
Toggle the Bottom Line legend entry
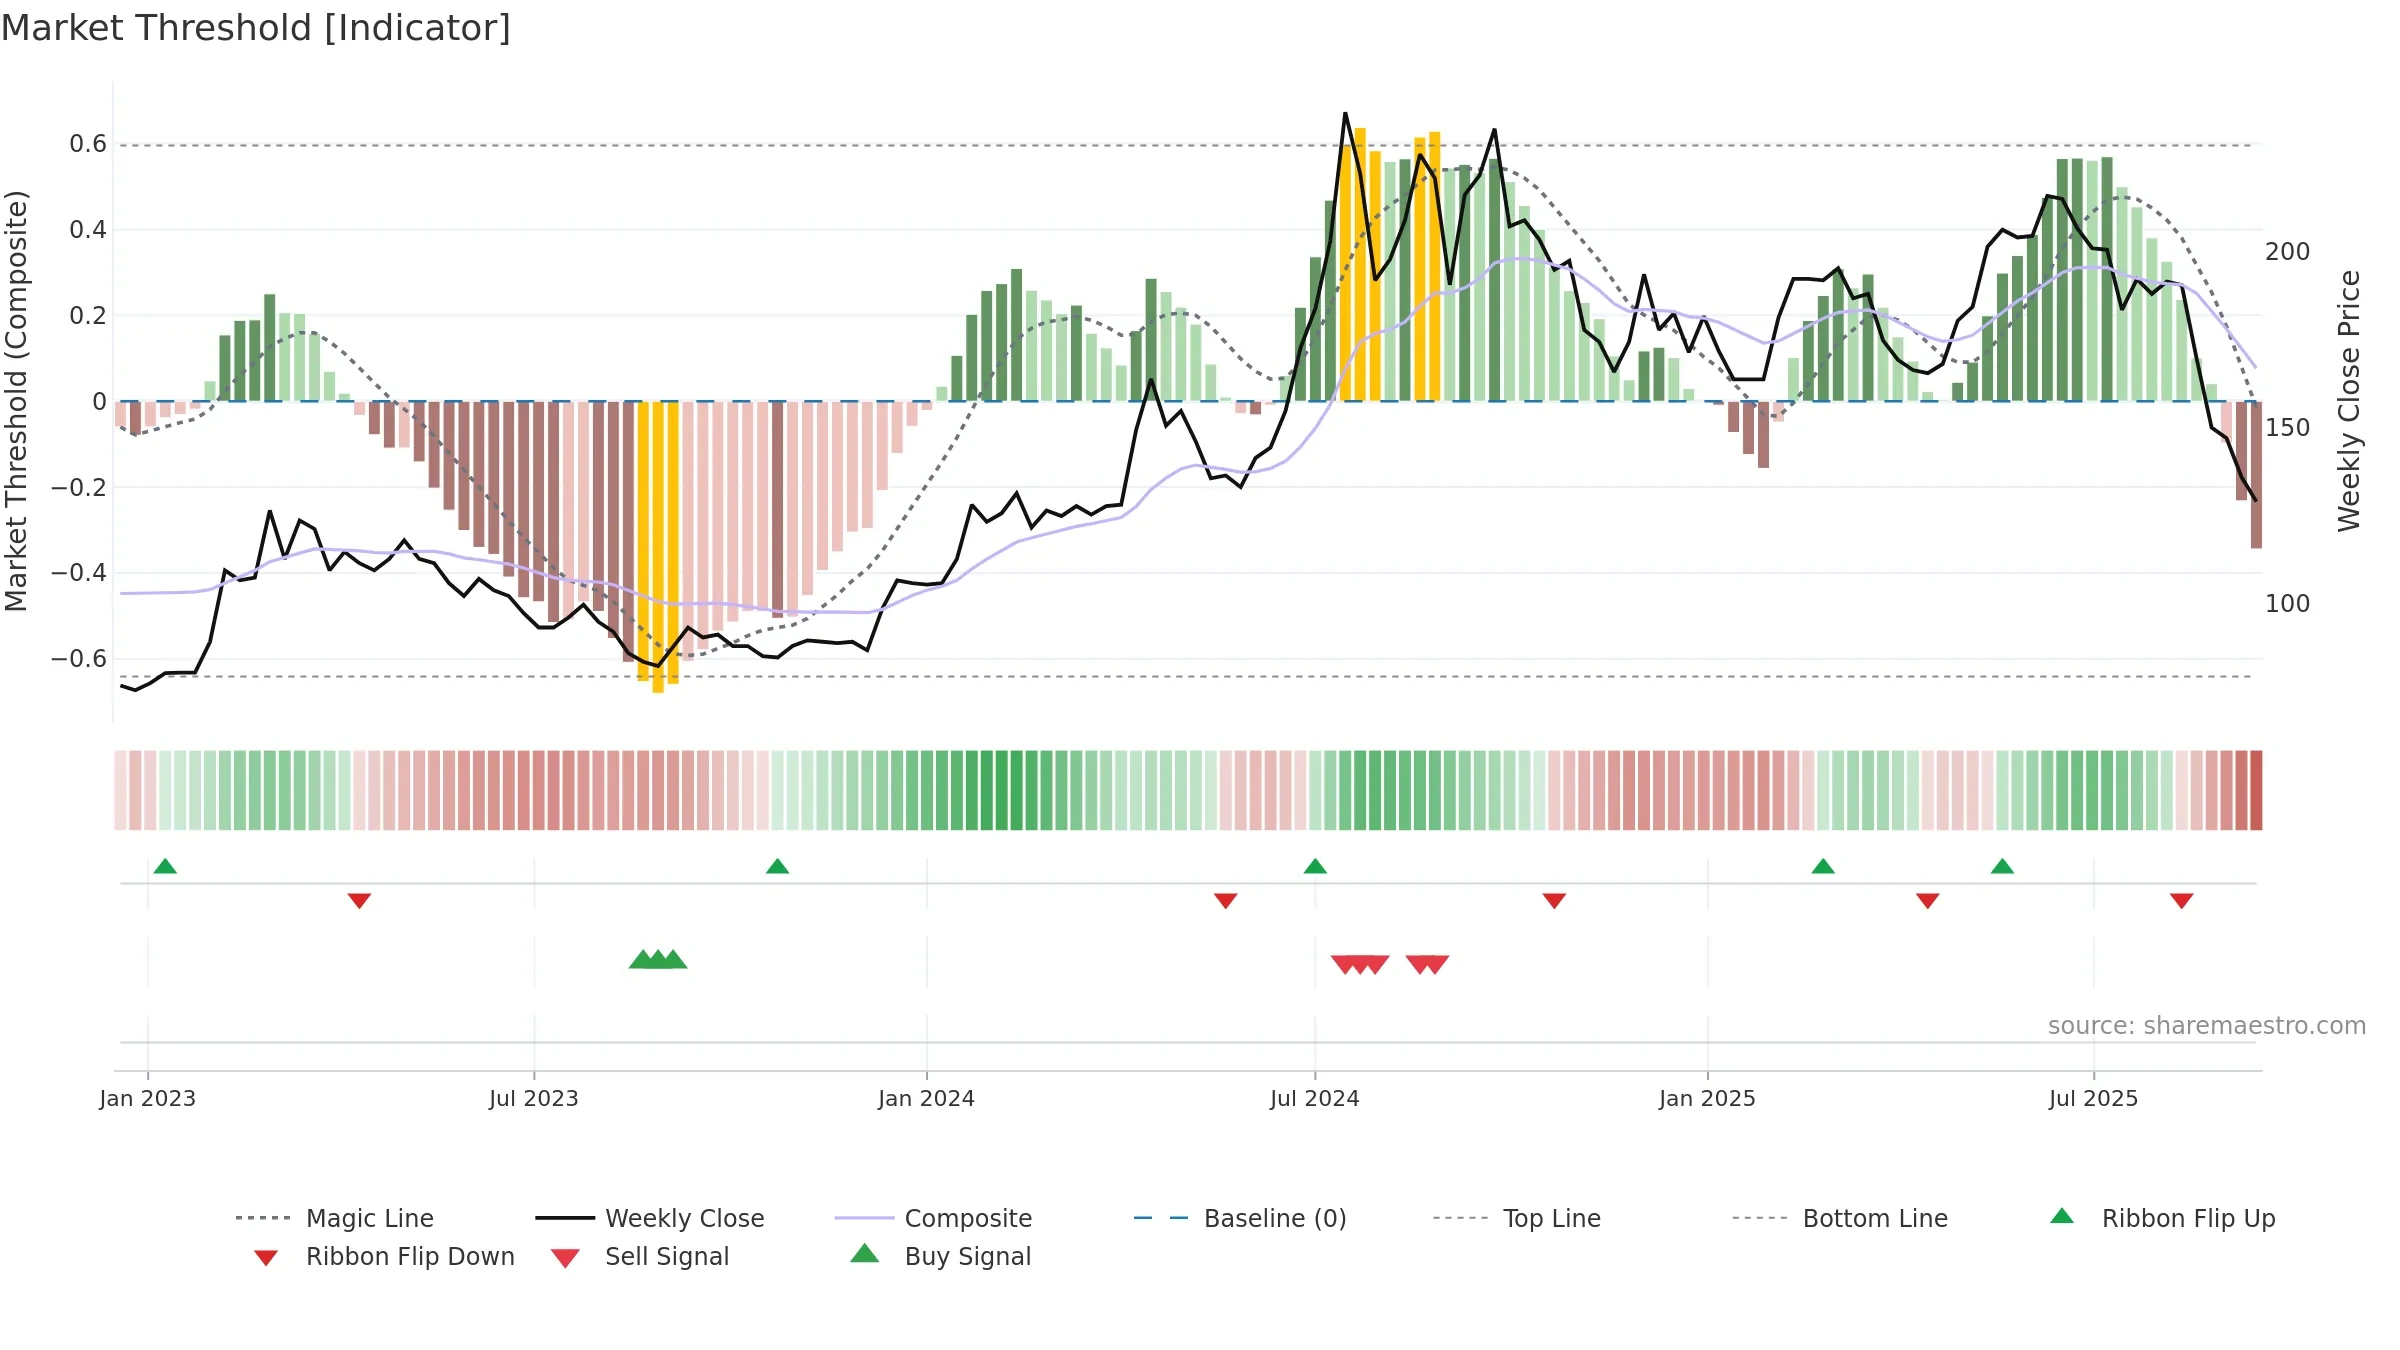(x=1840, y=1219)
